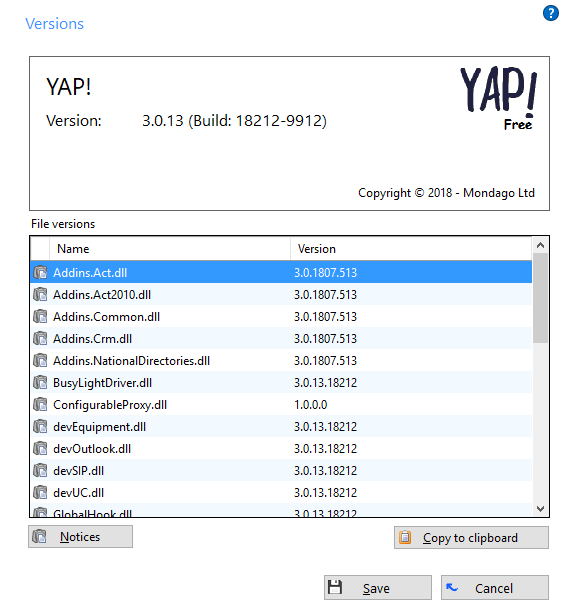
Task: Sort list by Name column header
Action: [x=170, y=249]
